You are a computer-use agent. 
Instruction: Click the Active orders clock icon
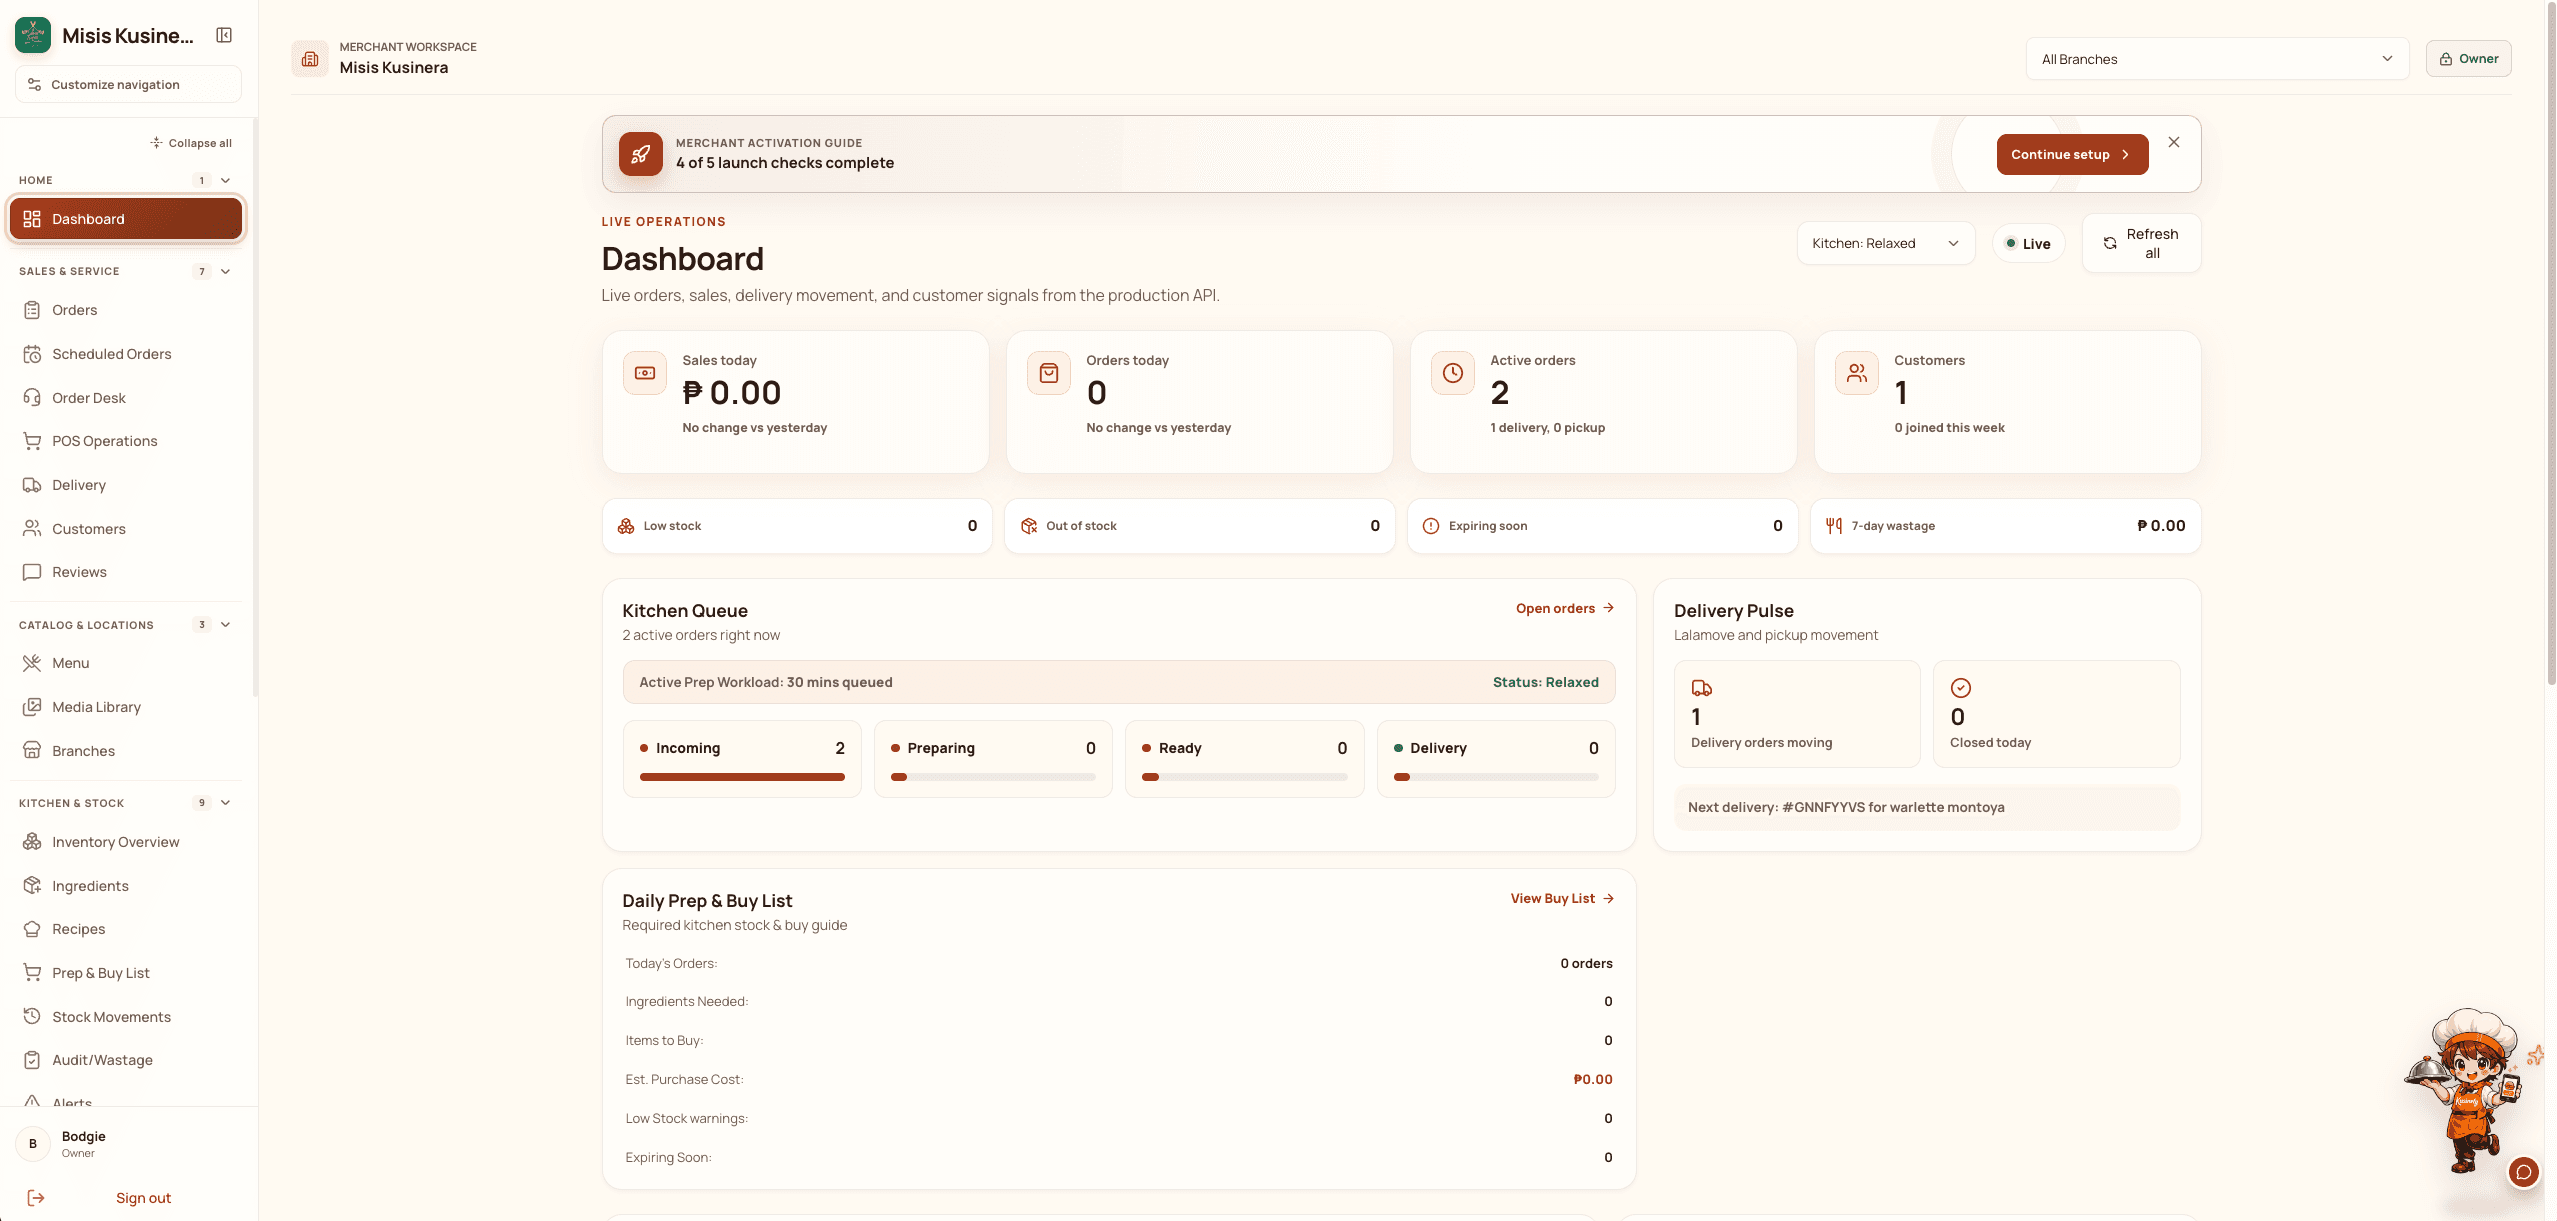click(1453, 373)
